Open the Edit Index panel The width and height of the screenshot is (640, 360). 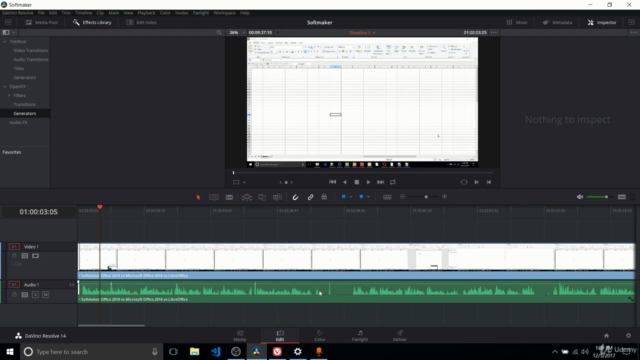click(x=142, y=22)
